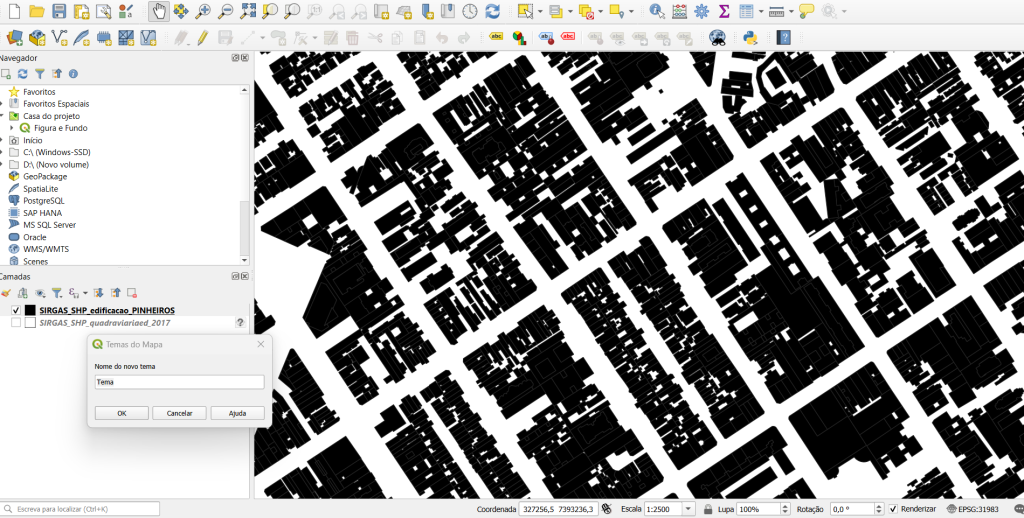Adjust the Rotação spinner arrows

click(x=879, y=509)
